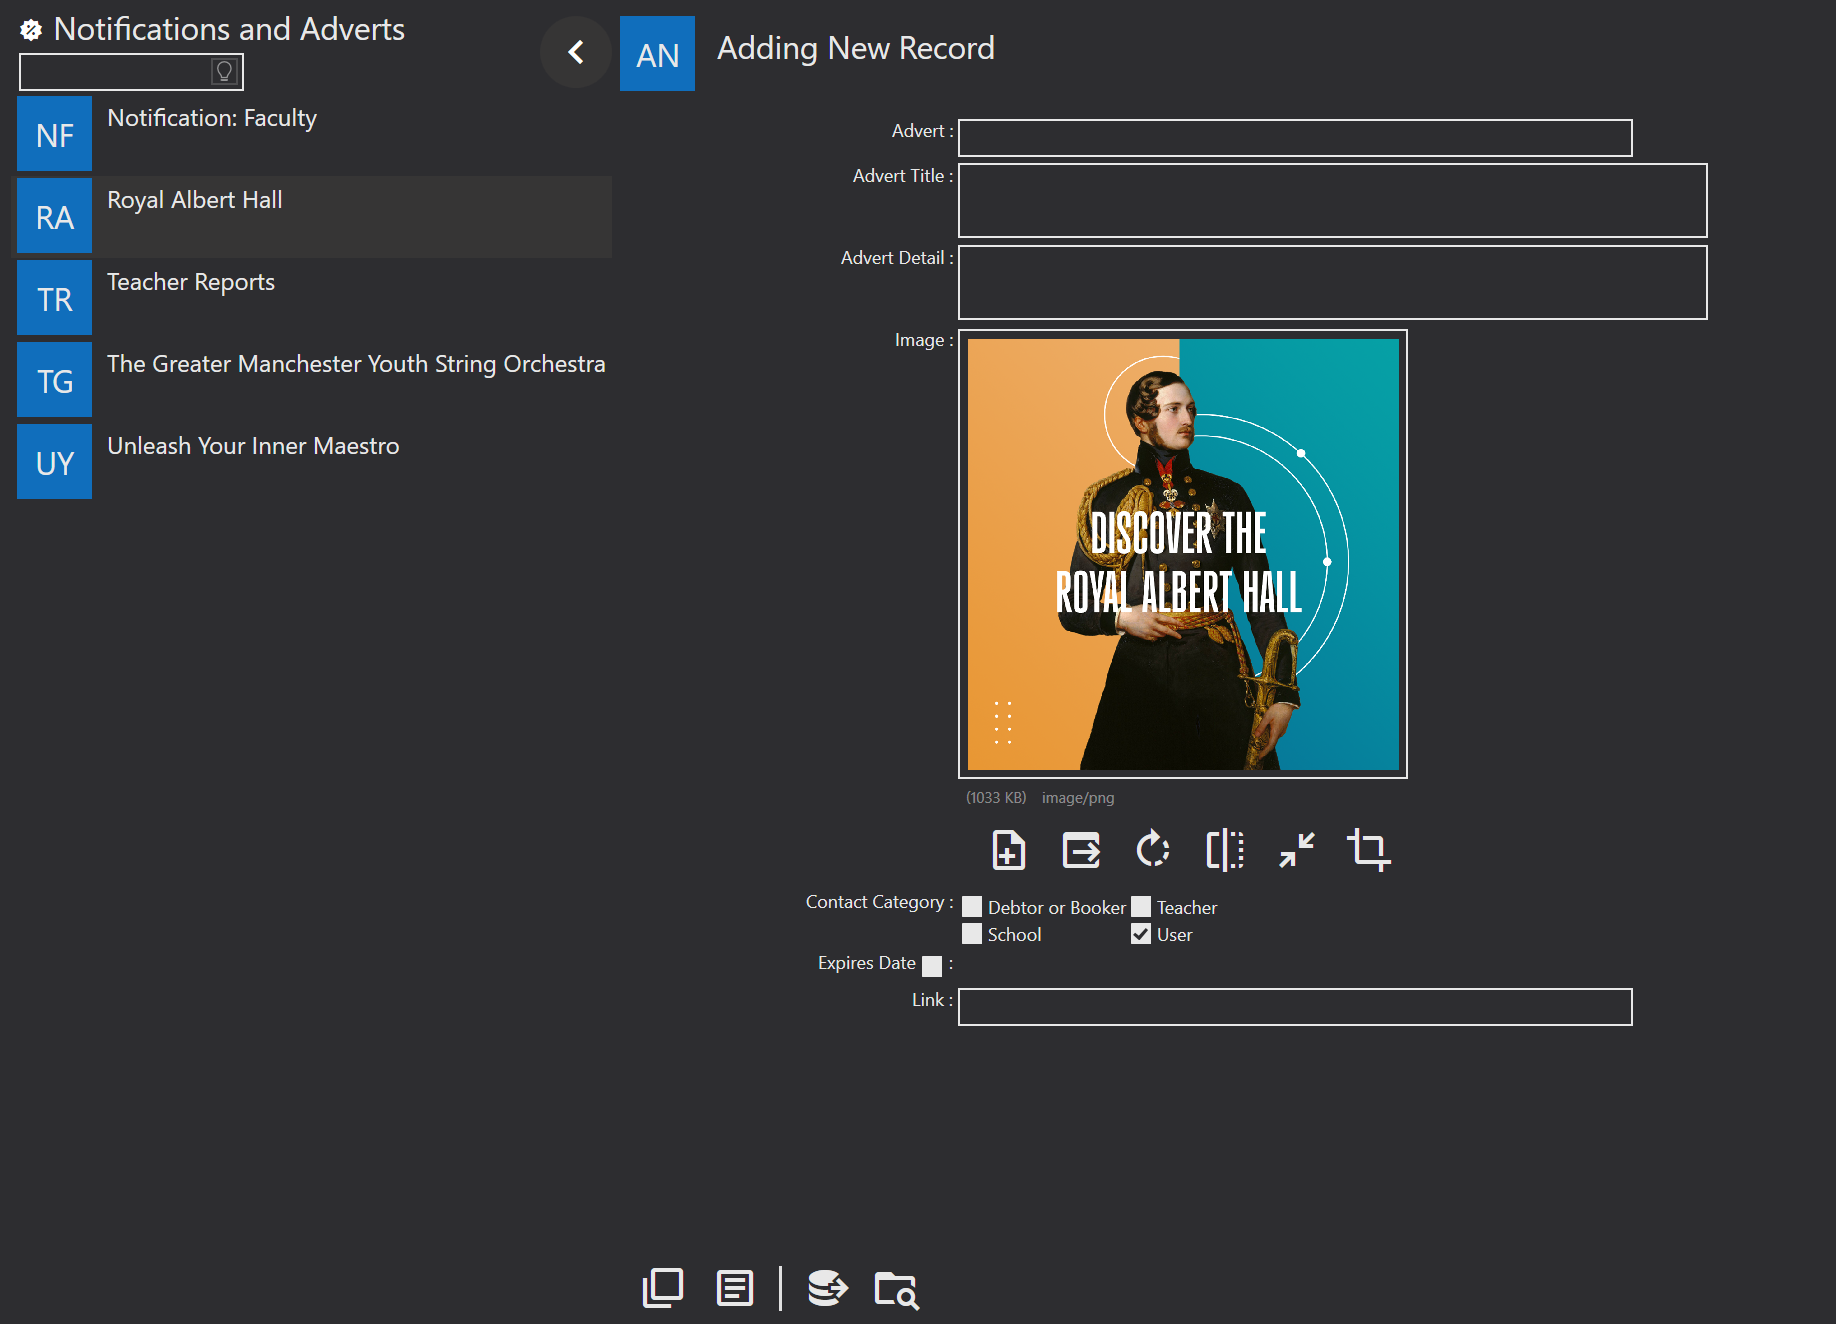The image size is (1836, 1324).
Task: Select the TG blue tile
Action: click(x=55, y=380)
